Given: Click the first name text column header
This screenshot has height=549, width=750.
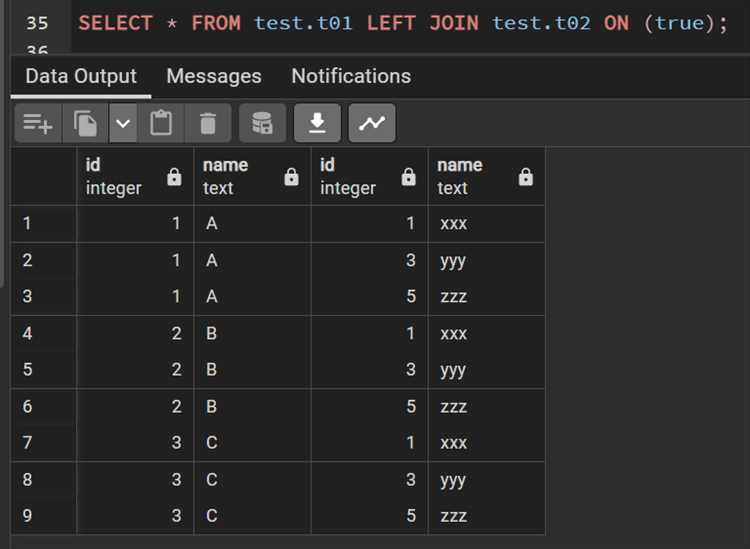Looking at the screenshot, I should (x=253, y=176).
